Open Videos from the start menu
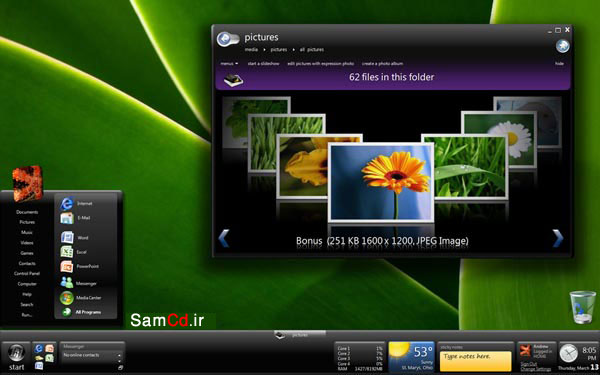Screen dimensions: 600x375 pos(27,243)
